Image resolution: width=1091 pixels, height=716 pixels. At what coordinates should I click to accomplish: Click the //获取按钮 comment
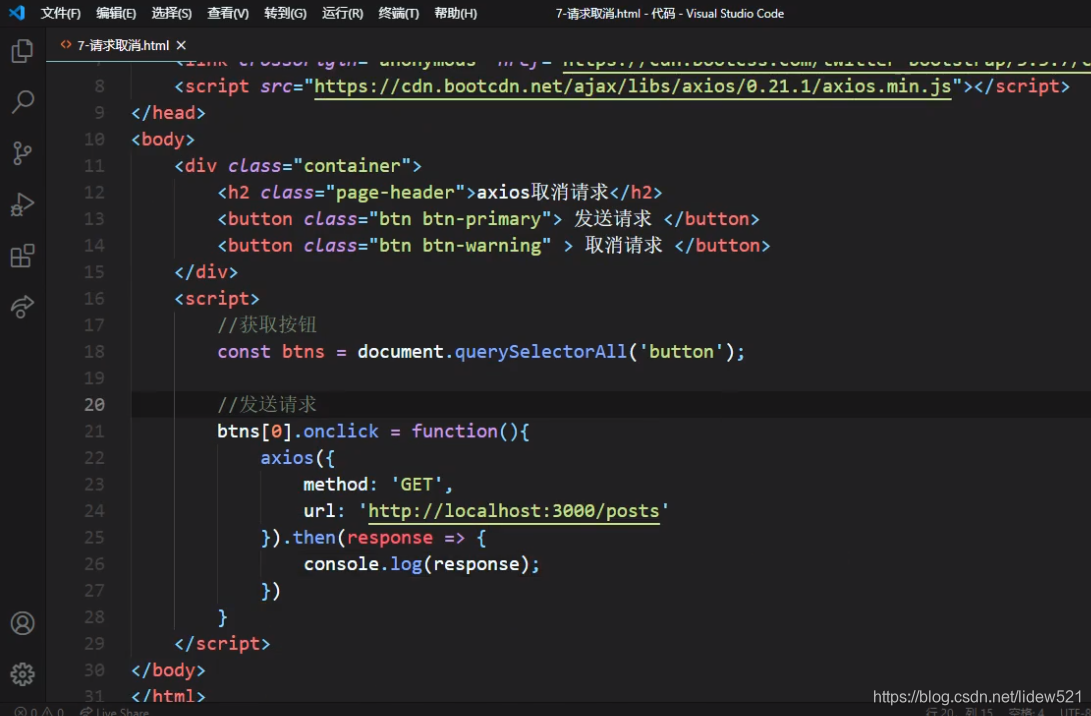pyautogui.click(x=267, y=325)
